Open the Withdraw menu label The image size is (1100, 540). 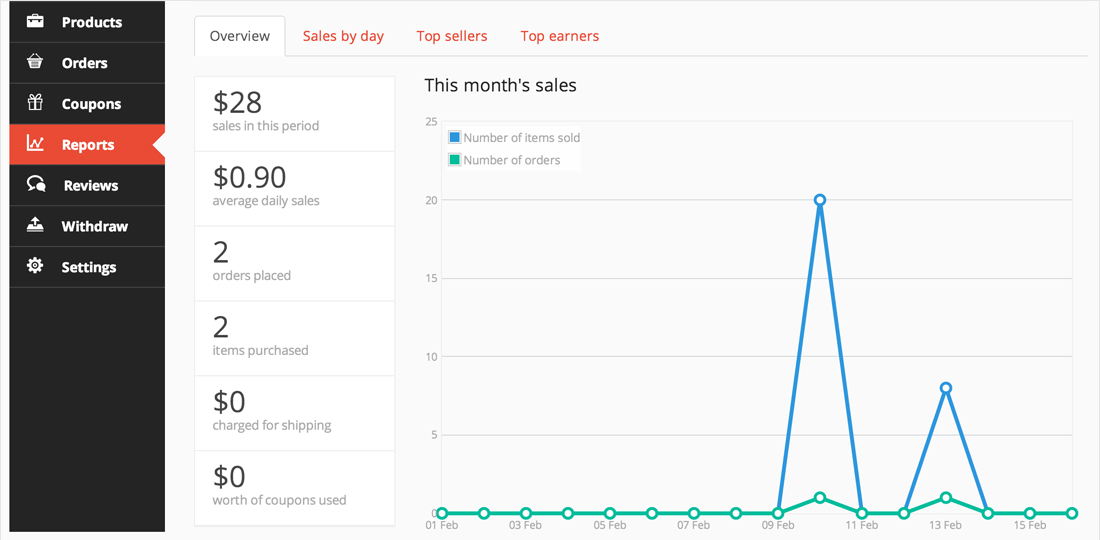pos(95,226)
